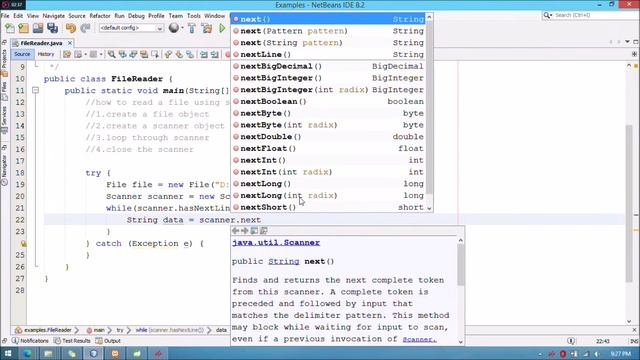Click the globe browser icon in toolbar

(174, 28)
